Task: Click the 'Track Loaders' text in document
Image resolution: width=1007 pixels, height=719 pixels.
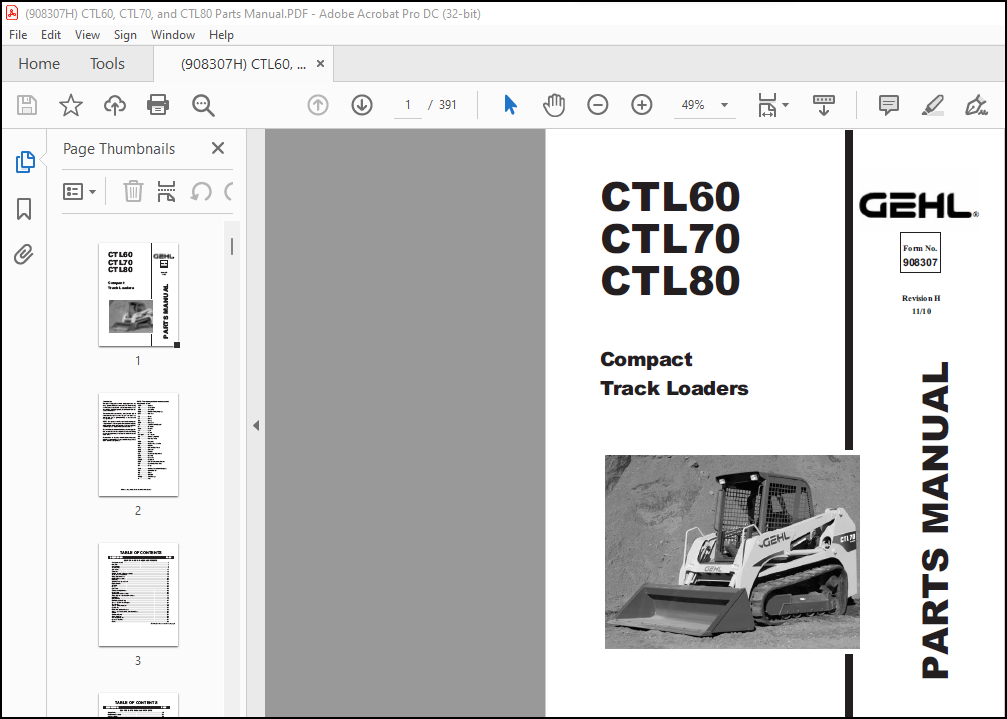Action: pos(674,388)
